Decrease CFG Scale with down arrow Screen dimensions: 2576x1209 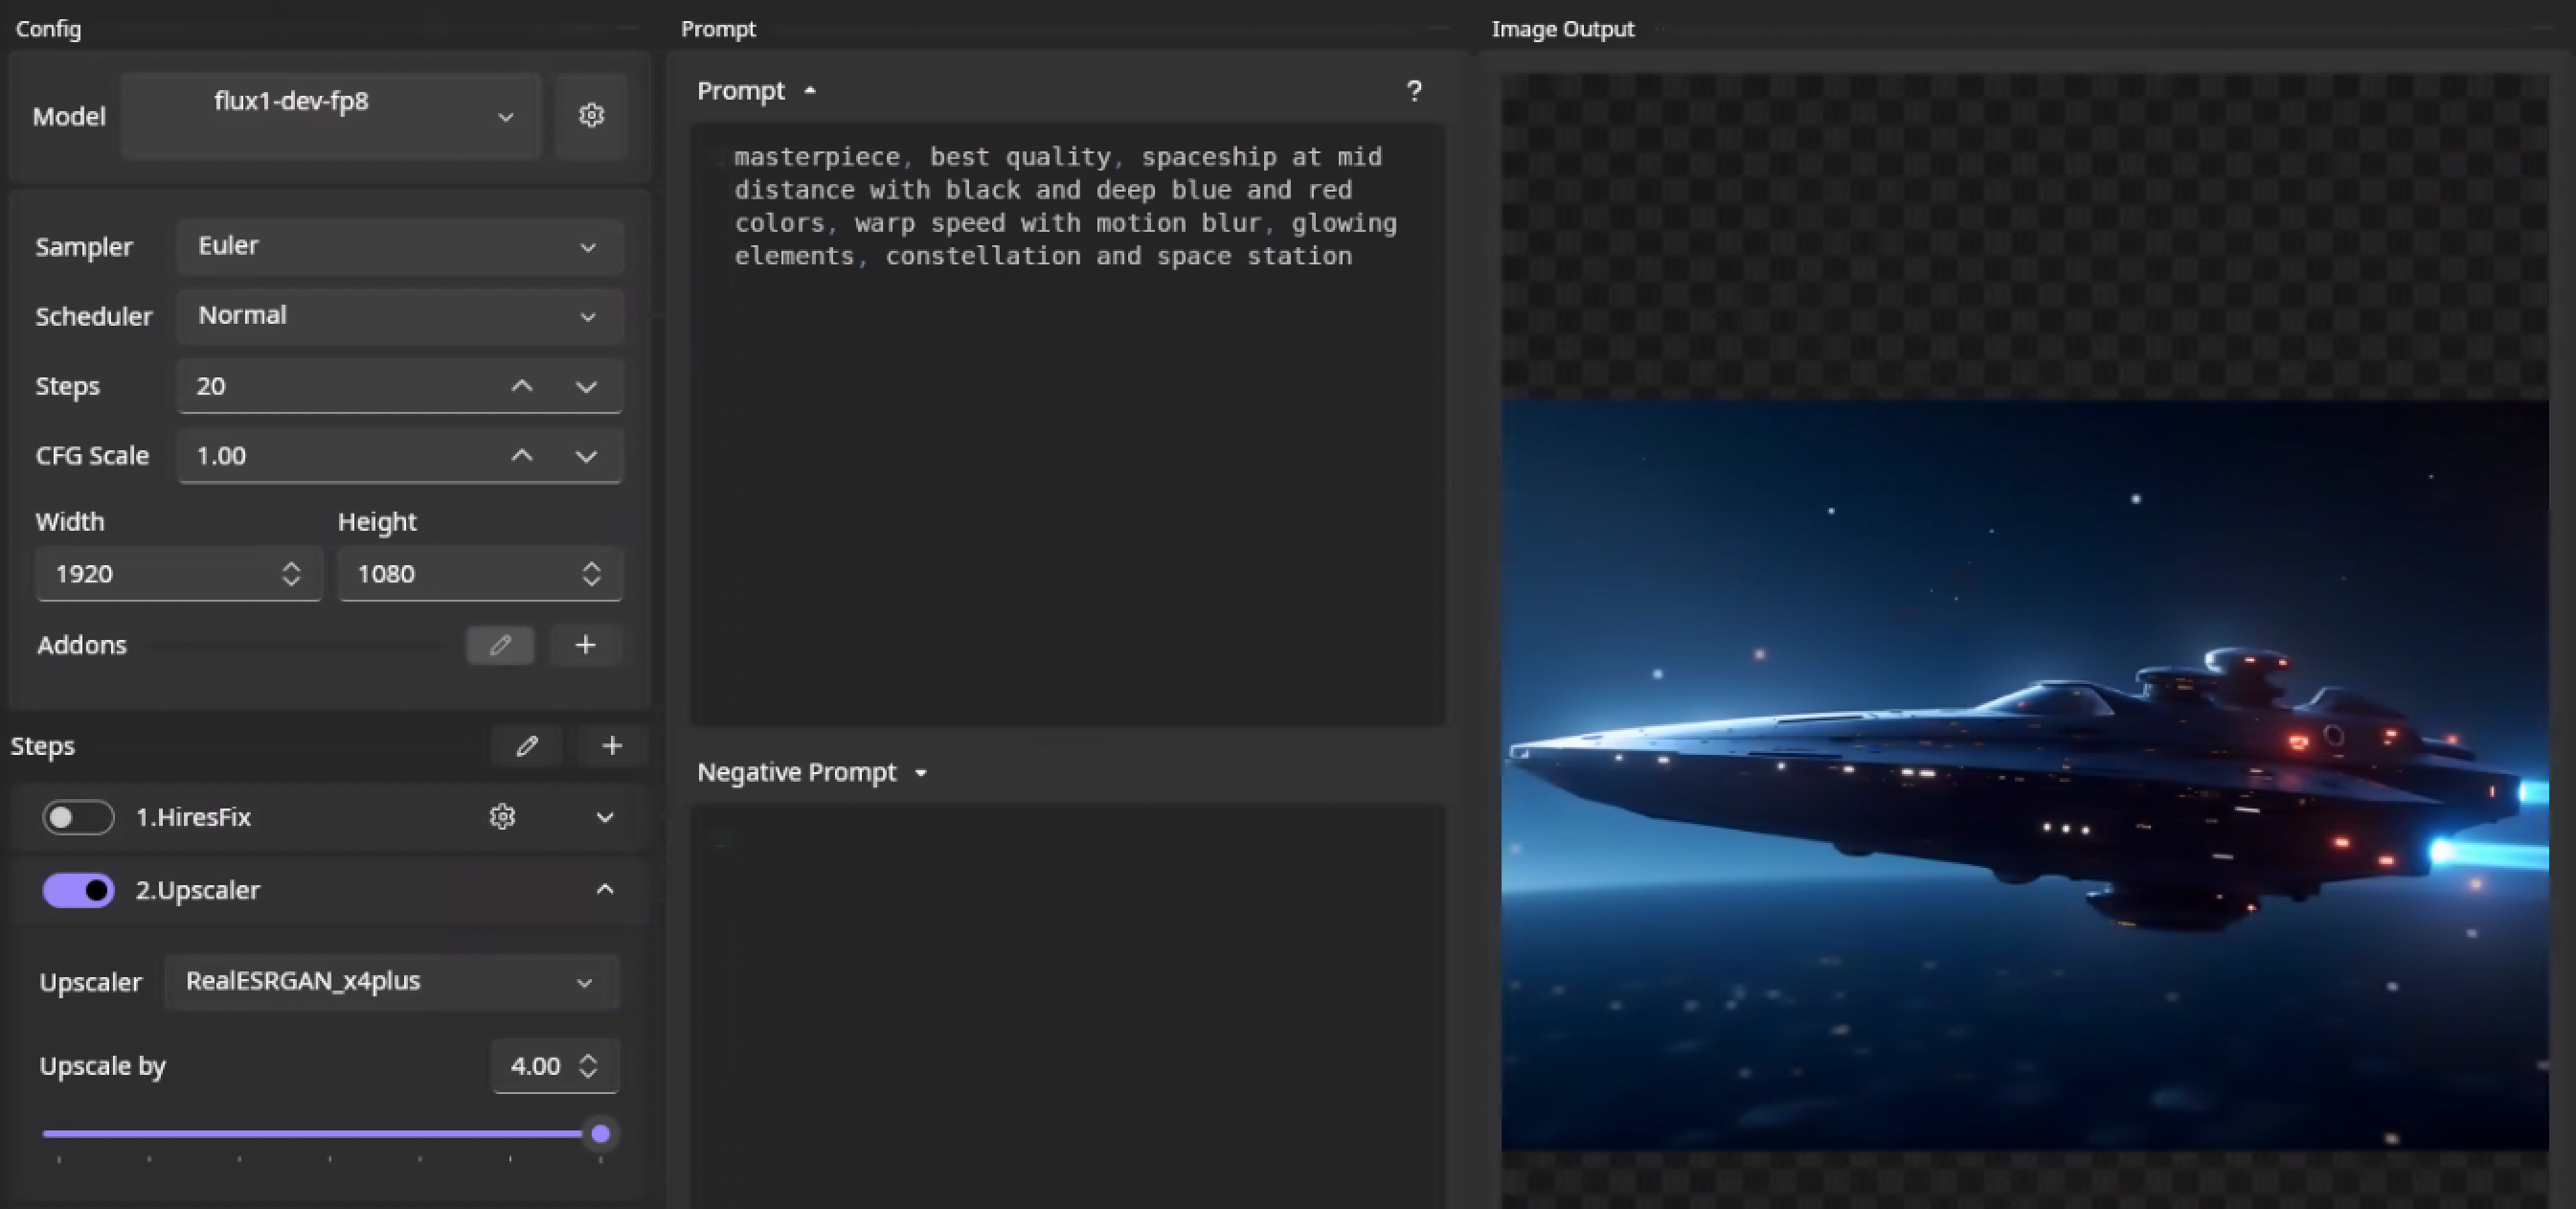pos(586,456)
